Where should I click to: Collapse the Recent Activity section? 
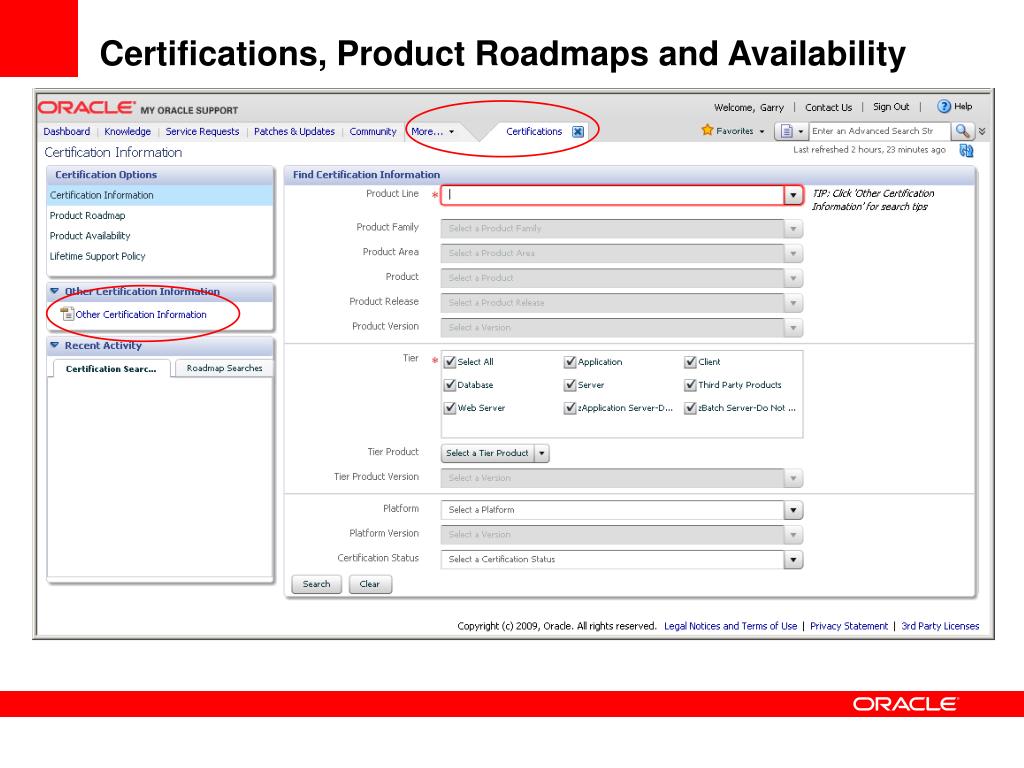pos(55,345)
